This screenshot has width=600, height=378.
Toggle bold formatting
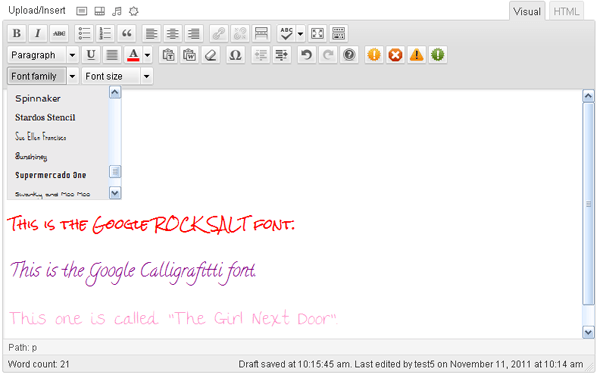tap(16, 34)
